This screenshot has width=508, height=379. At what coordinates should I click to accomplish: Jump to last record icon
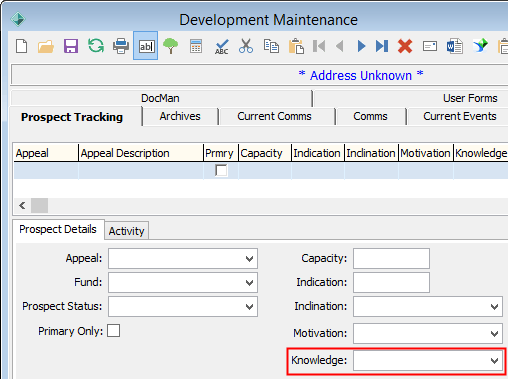382,46
